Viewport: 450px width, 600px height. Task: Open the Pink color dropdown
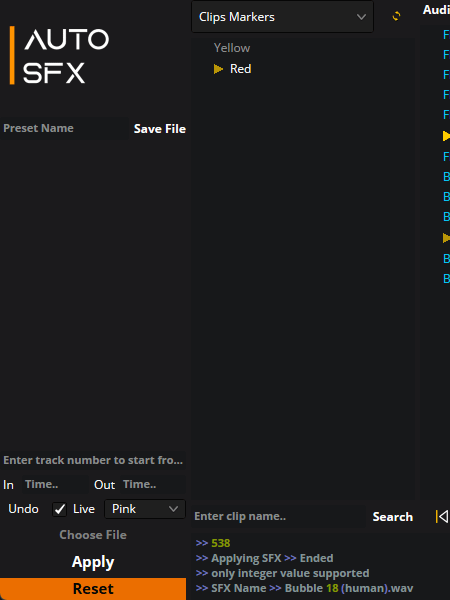click(x=145, y=509)
